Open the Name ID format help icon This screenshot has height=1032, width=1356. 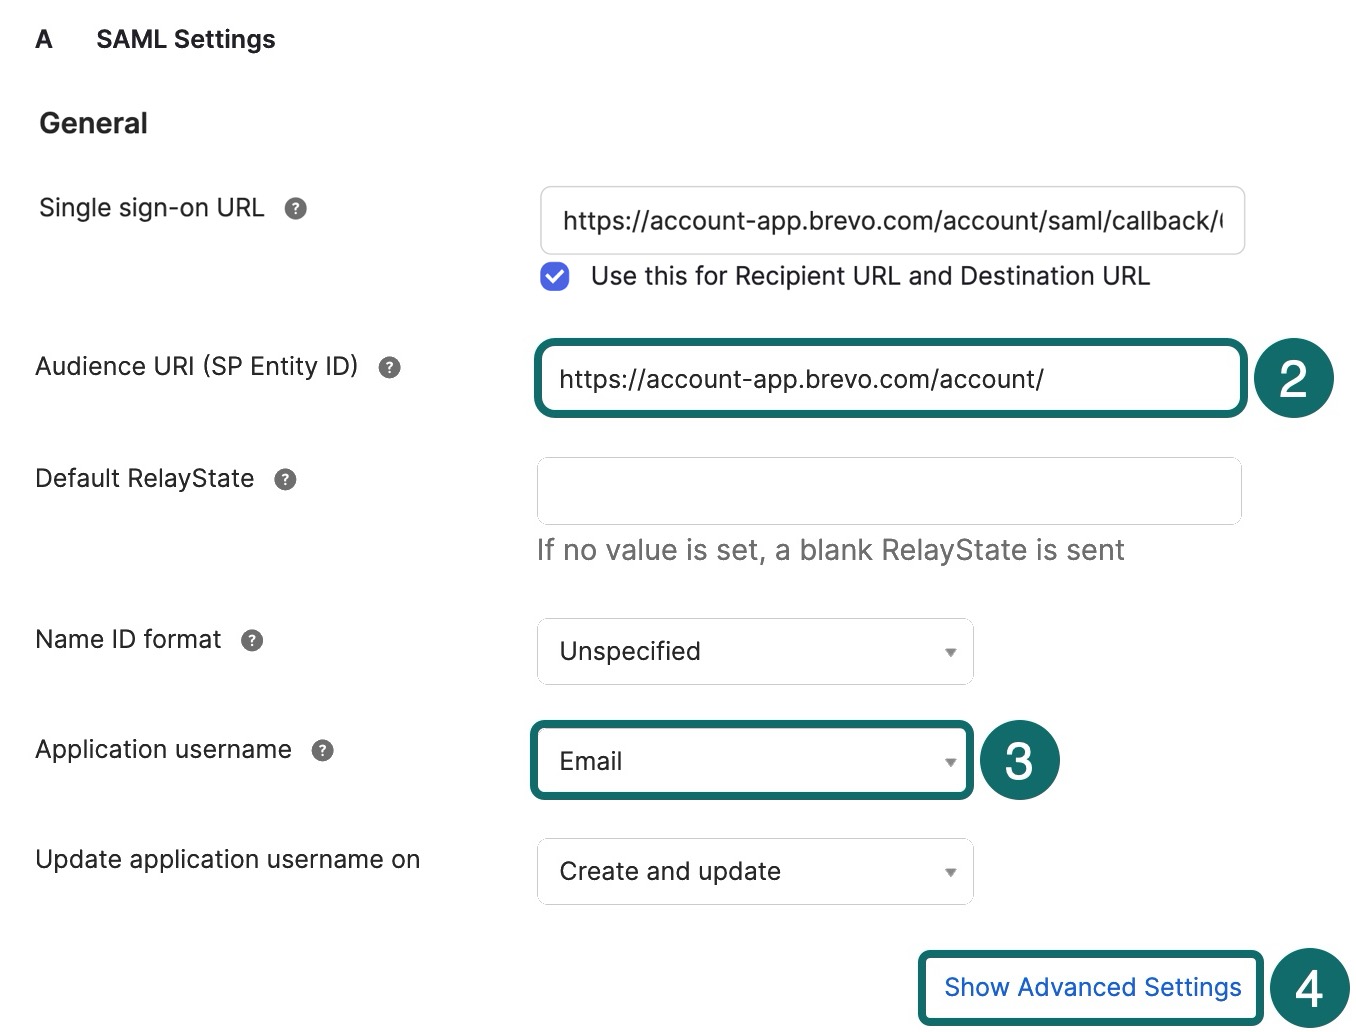click(x=252, y=640)
